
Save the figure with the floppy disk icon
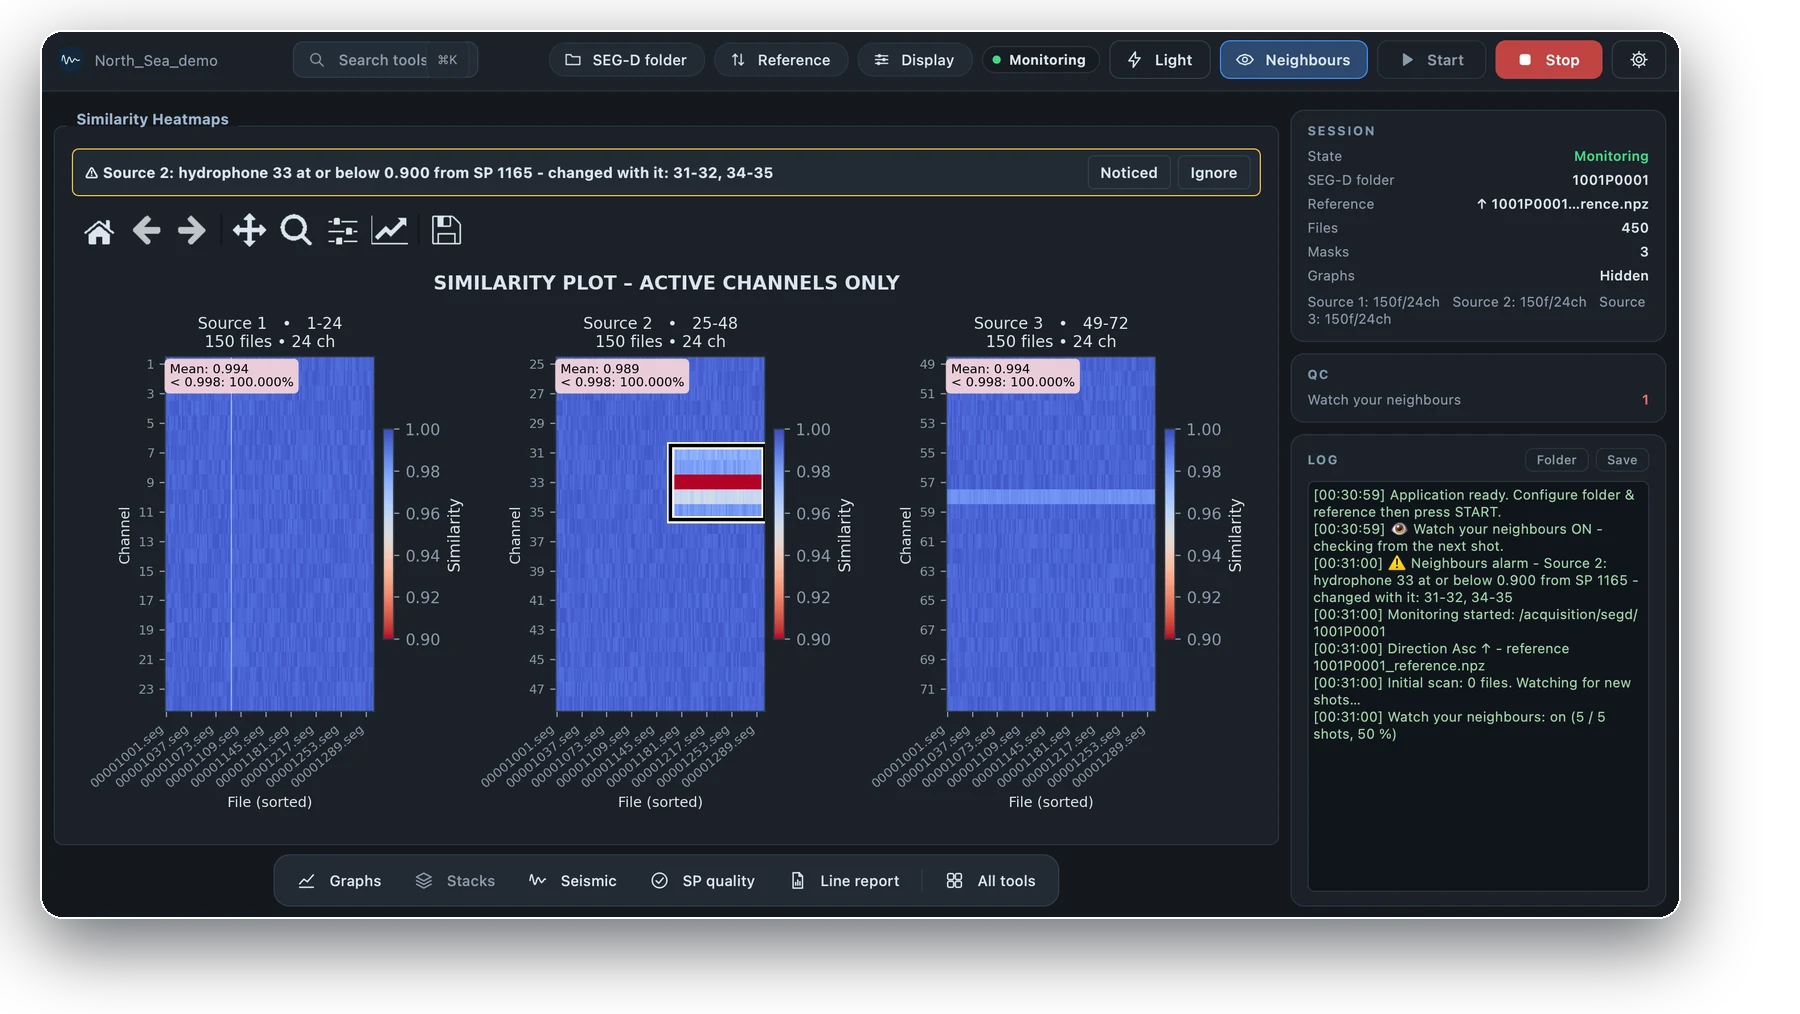coord(446,231)
